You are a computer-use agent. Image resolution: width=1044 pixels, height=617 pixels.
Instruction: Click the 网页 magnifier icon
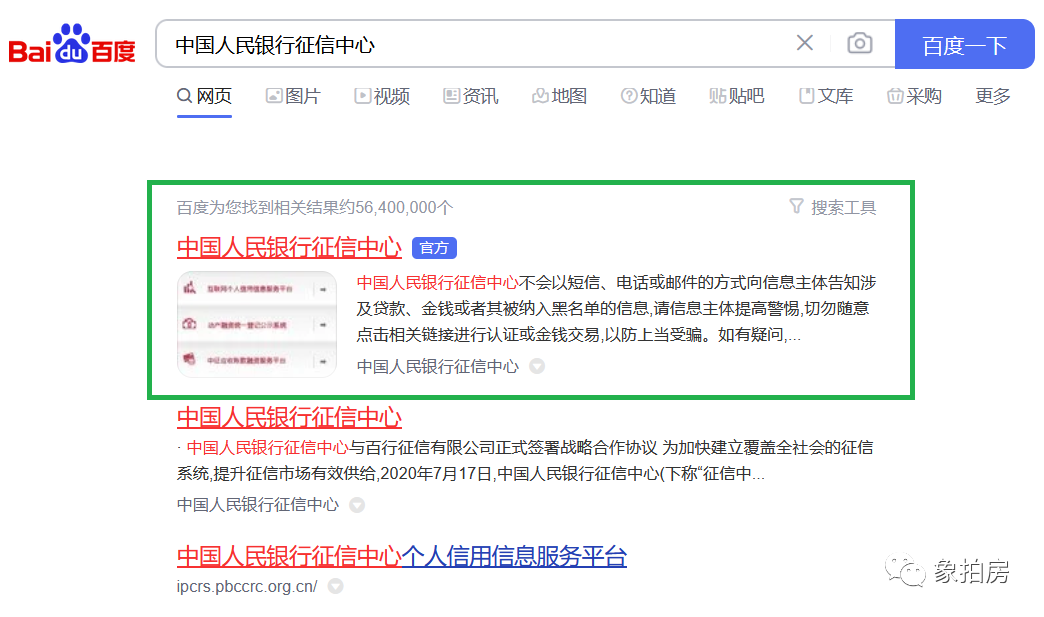(184, 96)
